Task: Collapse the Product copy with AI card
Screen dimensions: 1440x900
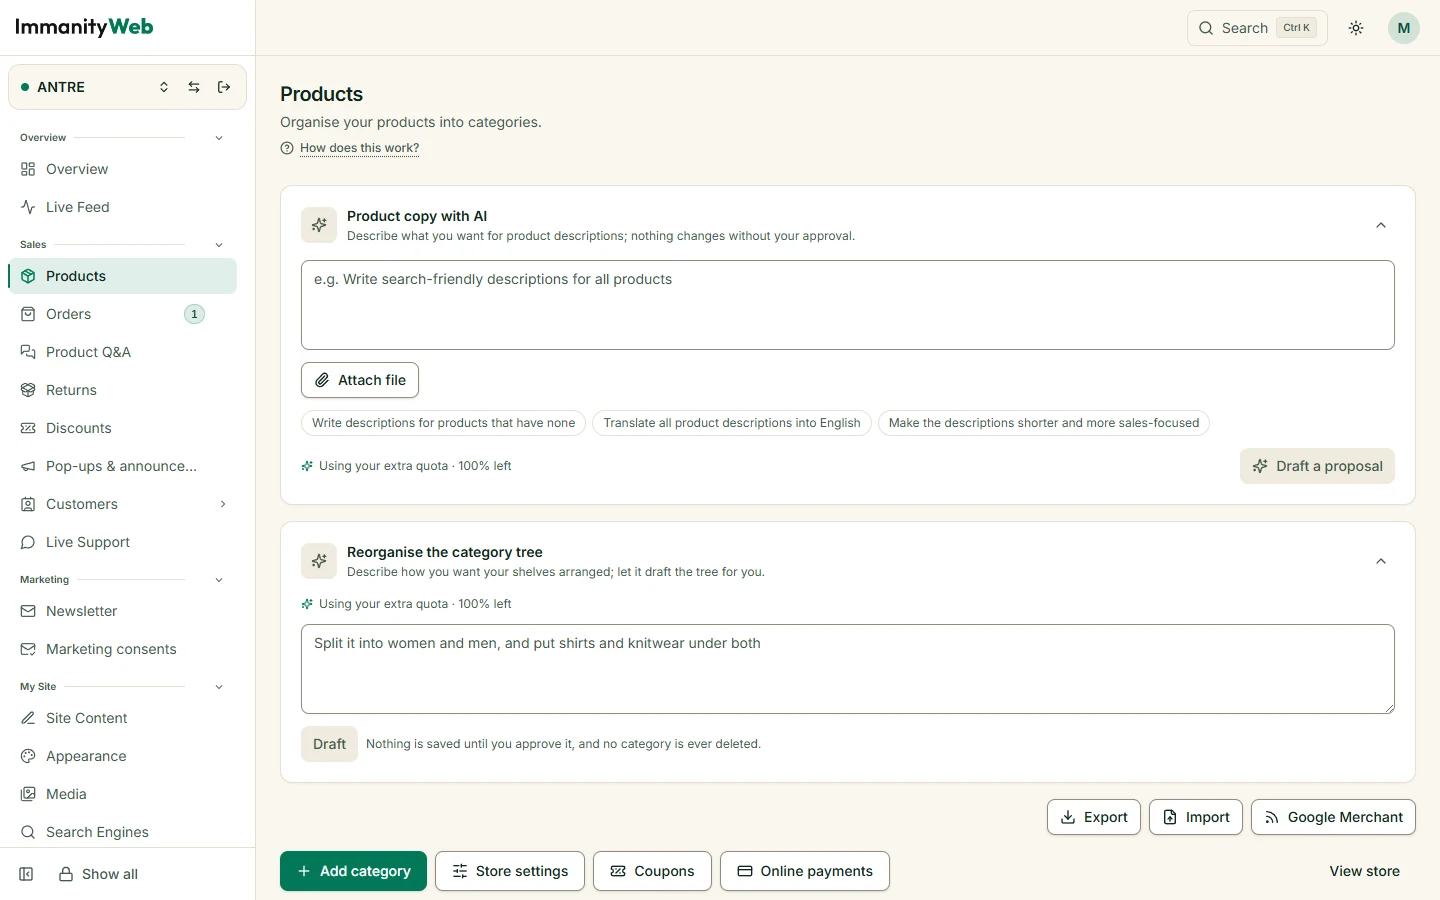Action: tap(1381, 225)
